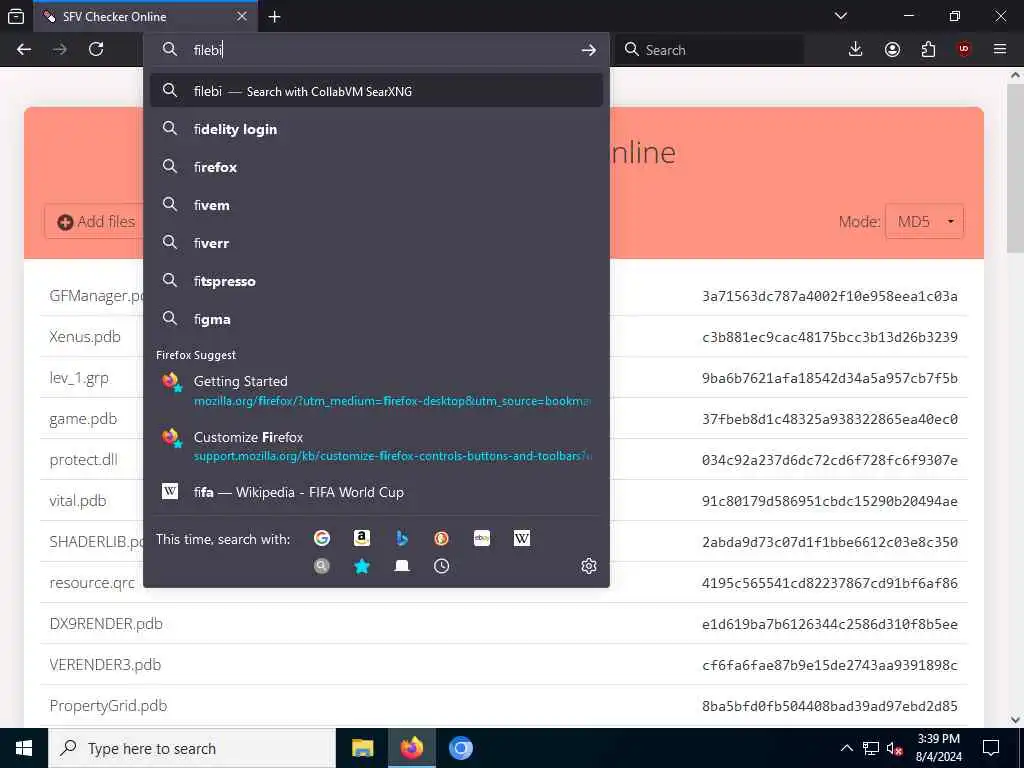Screen dimensions: 1024x768
Task: Select the VERENDER3.pdb file name
Action: coord(105,665)
